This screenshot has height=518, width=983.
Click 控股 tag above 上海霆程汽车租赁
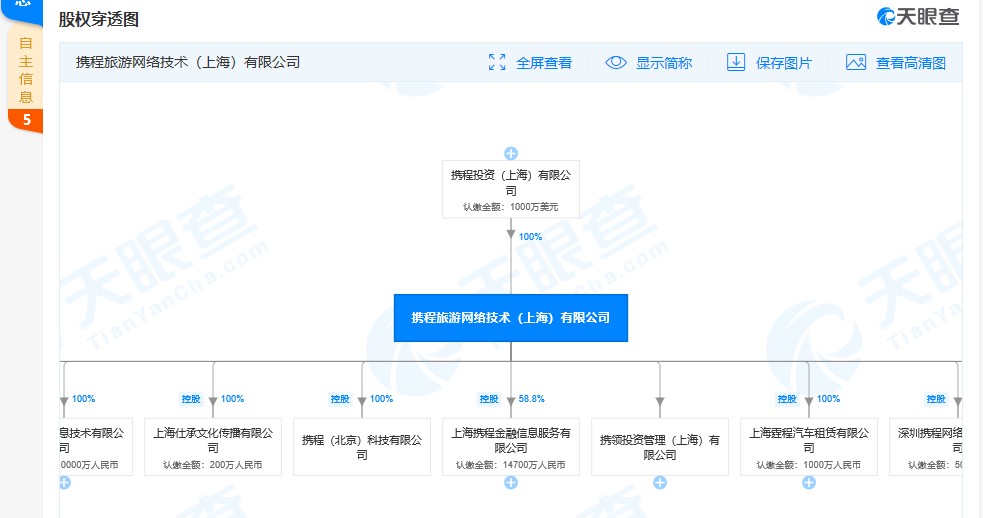pyautogui.click(x=787, y=399)
